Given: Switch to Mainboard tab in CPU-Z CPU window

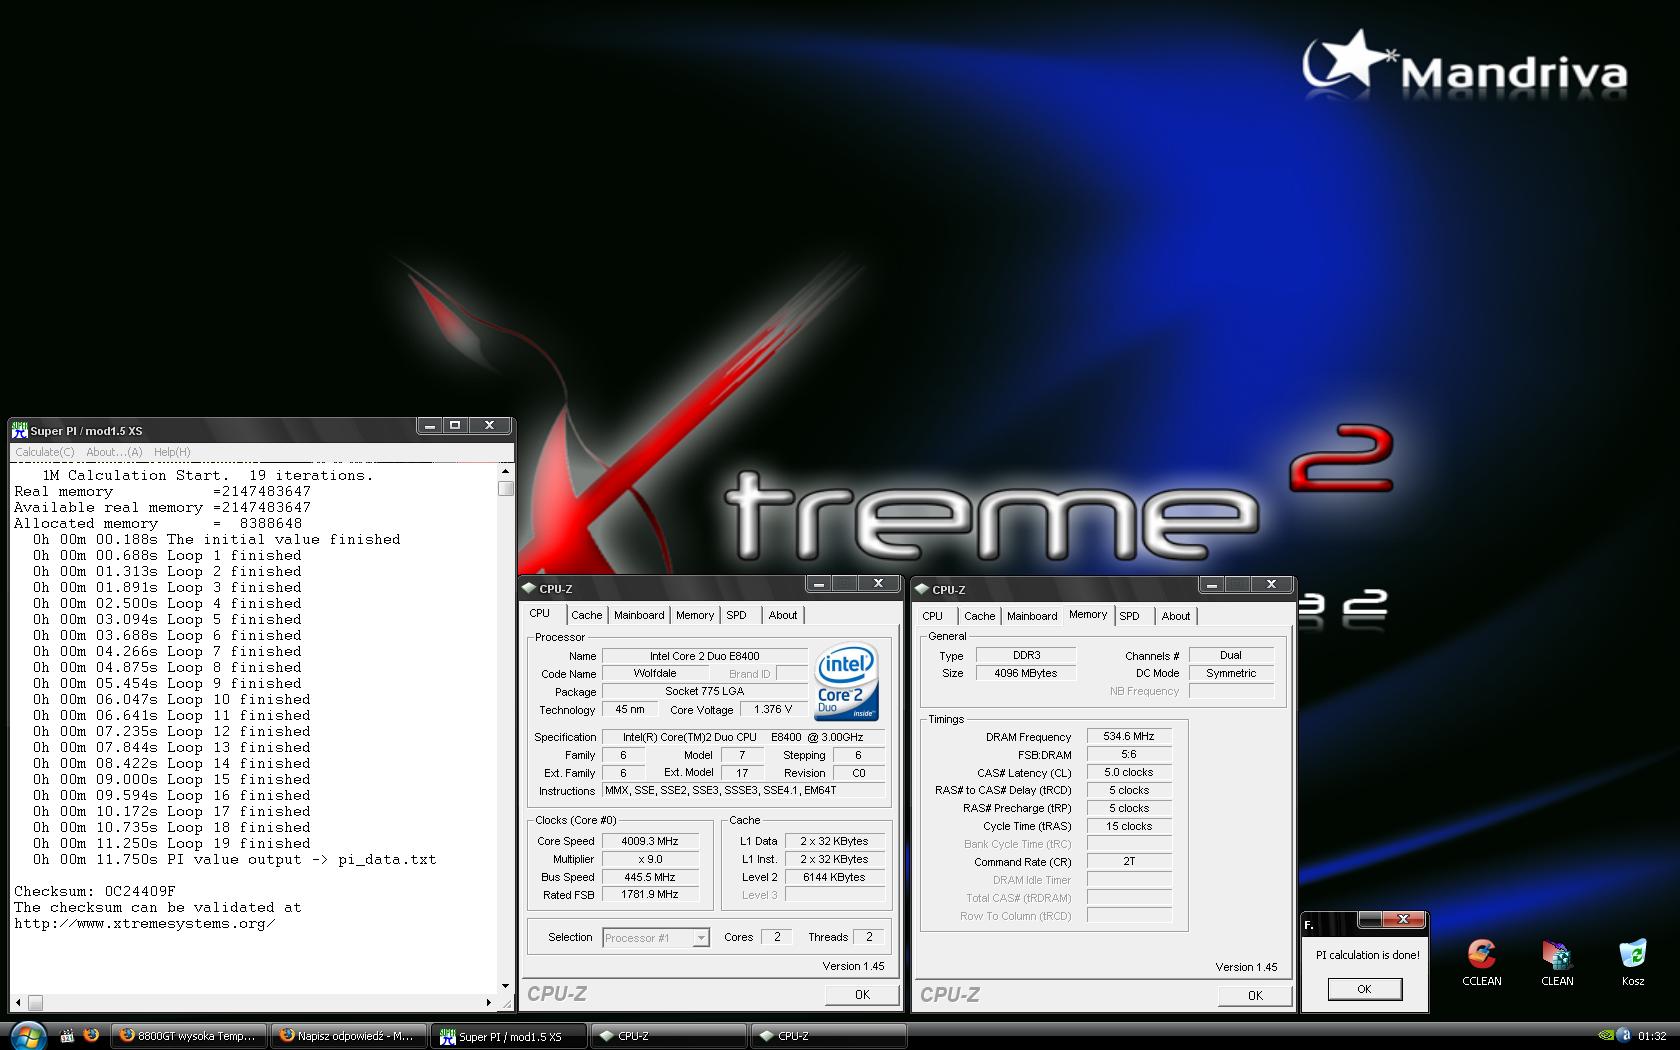Looking at the screenshot, I should (x=639, y=616).
